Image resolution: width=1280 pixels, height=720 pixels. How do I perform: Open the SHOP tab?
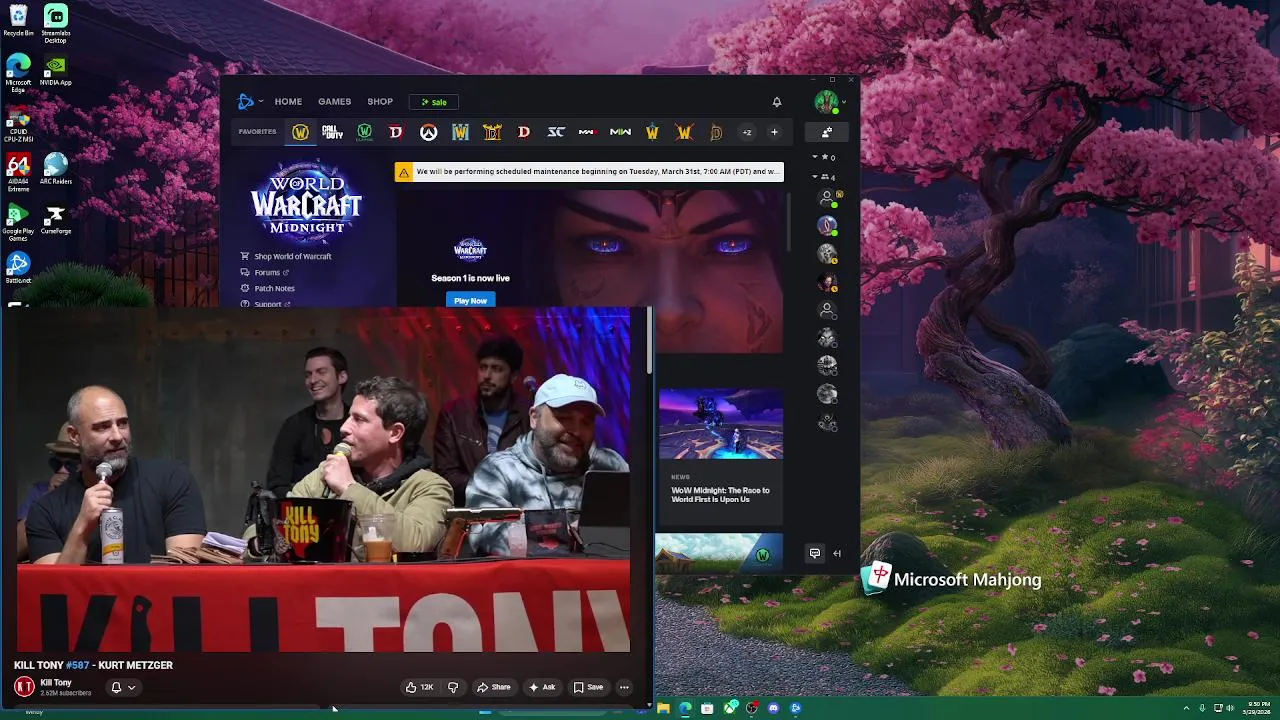[380, 101]
